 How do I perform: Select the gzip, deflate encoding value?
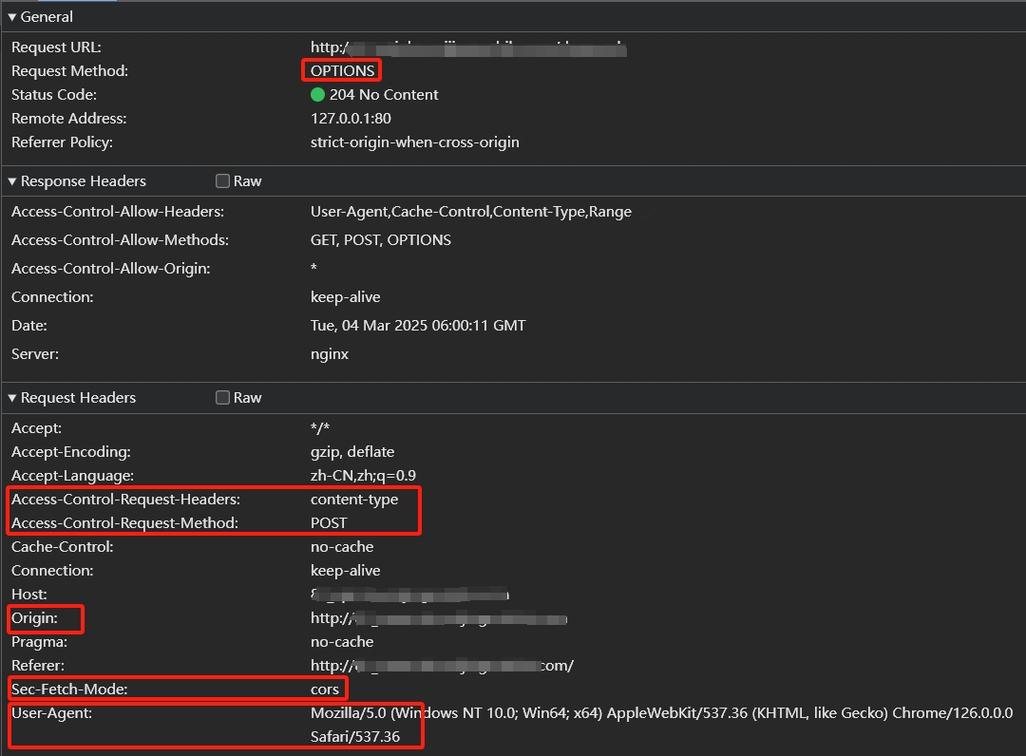coord(352,452)
